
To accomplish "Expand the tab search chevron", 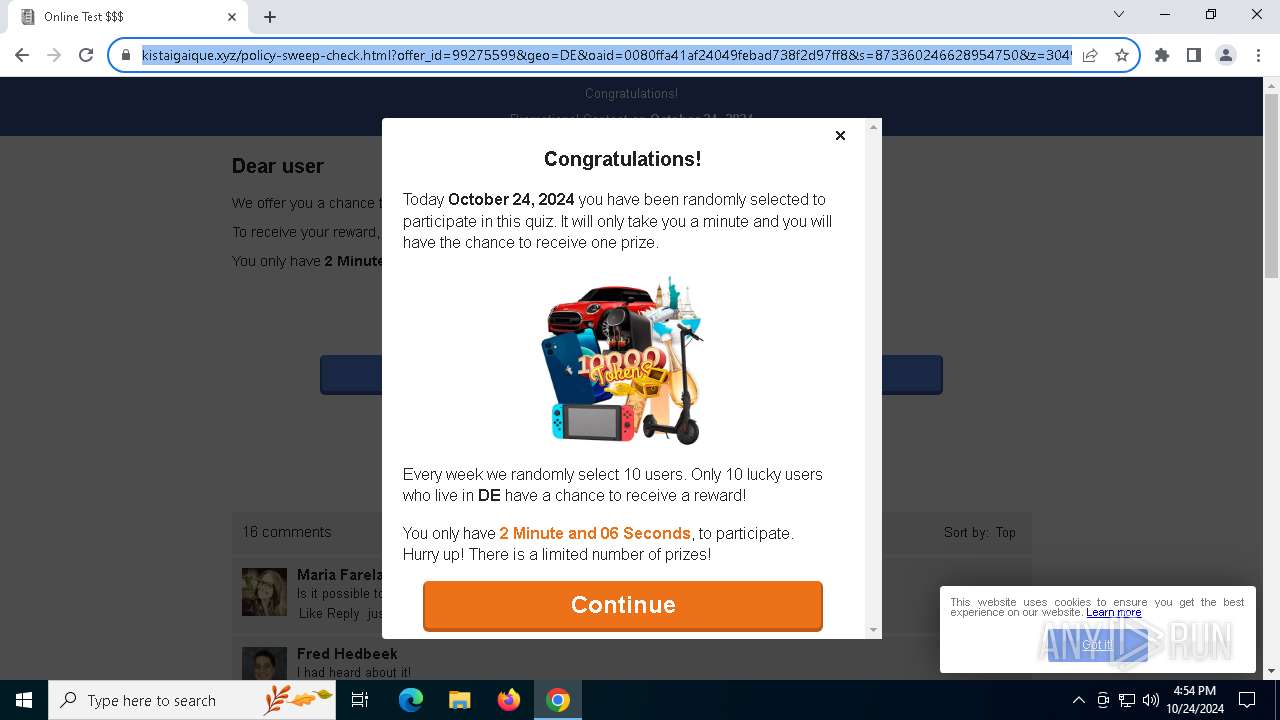I will pos(1119,14).
